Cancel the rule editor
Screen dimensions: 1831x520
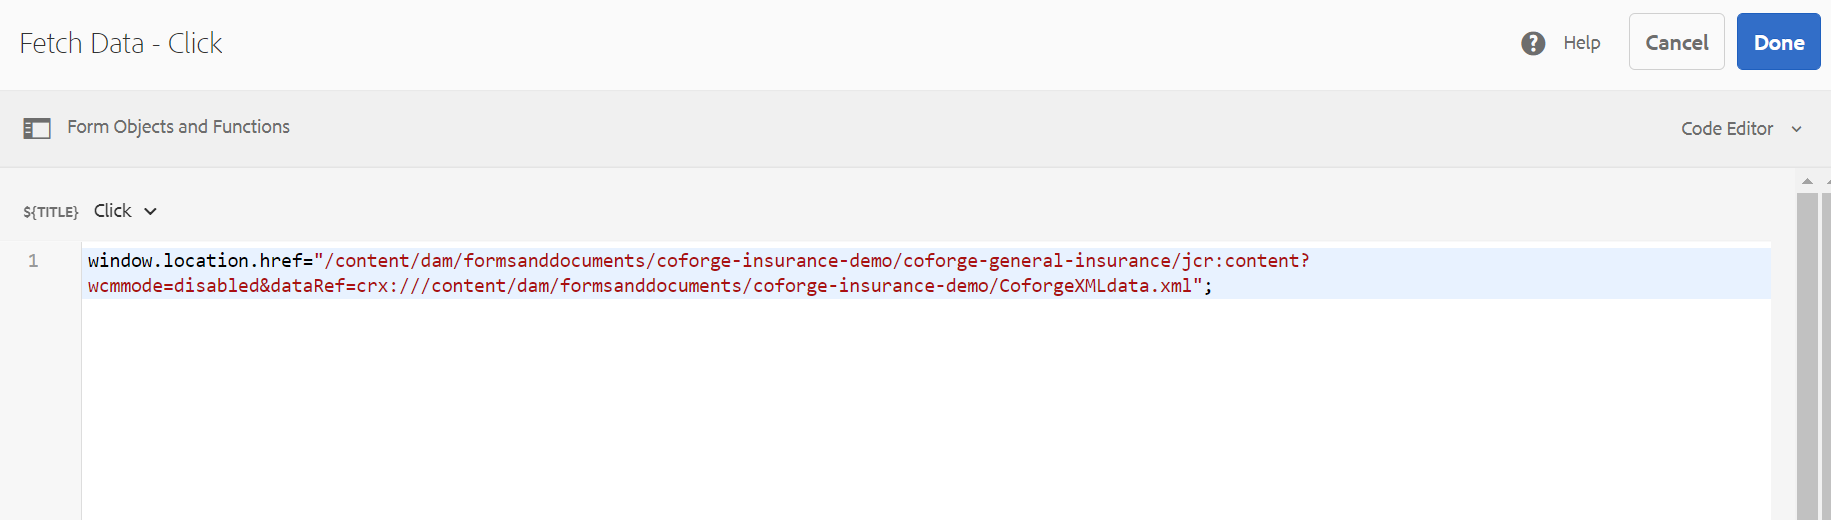1677,42
